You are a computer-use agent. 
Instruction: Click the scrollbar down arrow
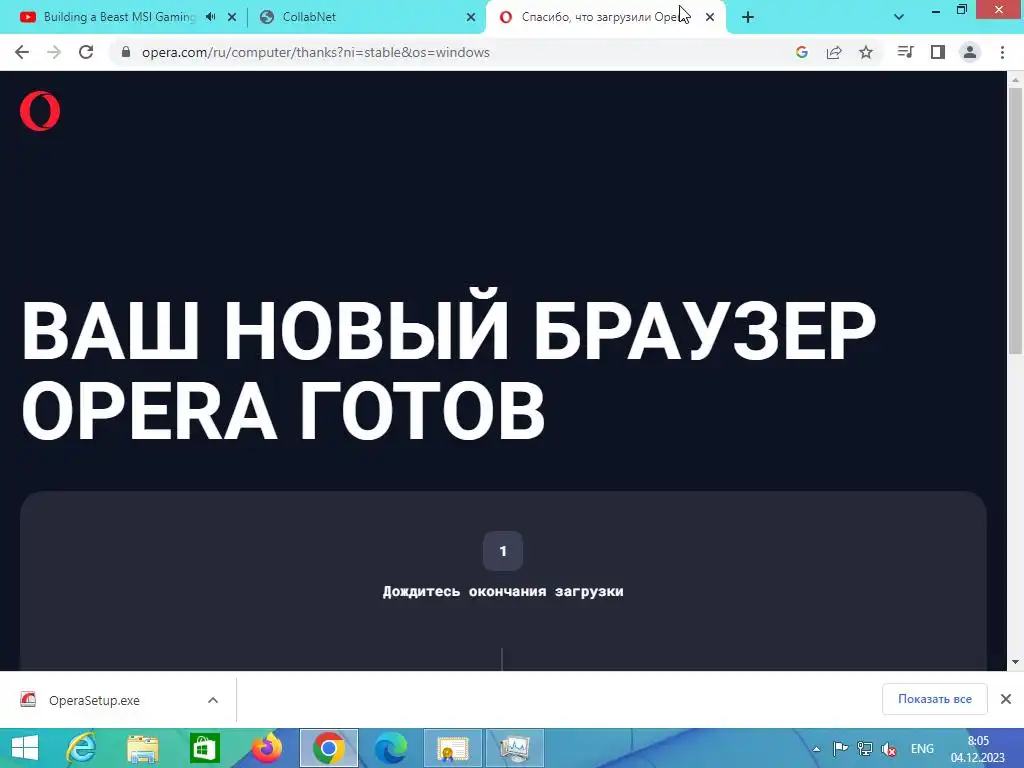tap(1015, 662)
